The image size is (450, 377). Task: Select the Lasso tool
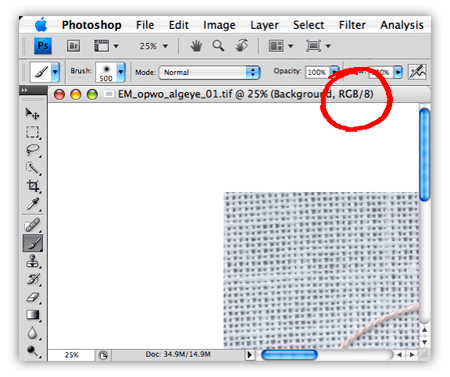coord(32,150)
